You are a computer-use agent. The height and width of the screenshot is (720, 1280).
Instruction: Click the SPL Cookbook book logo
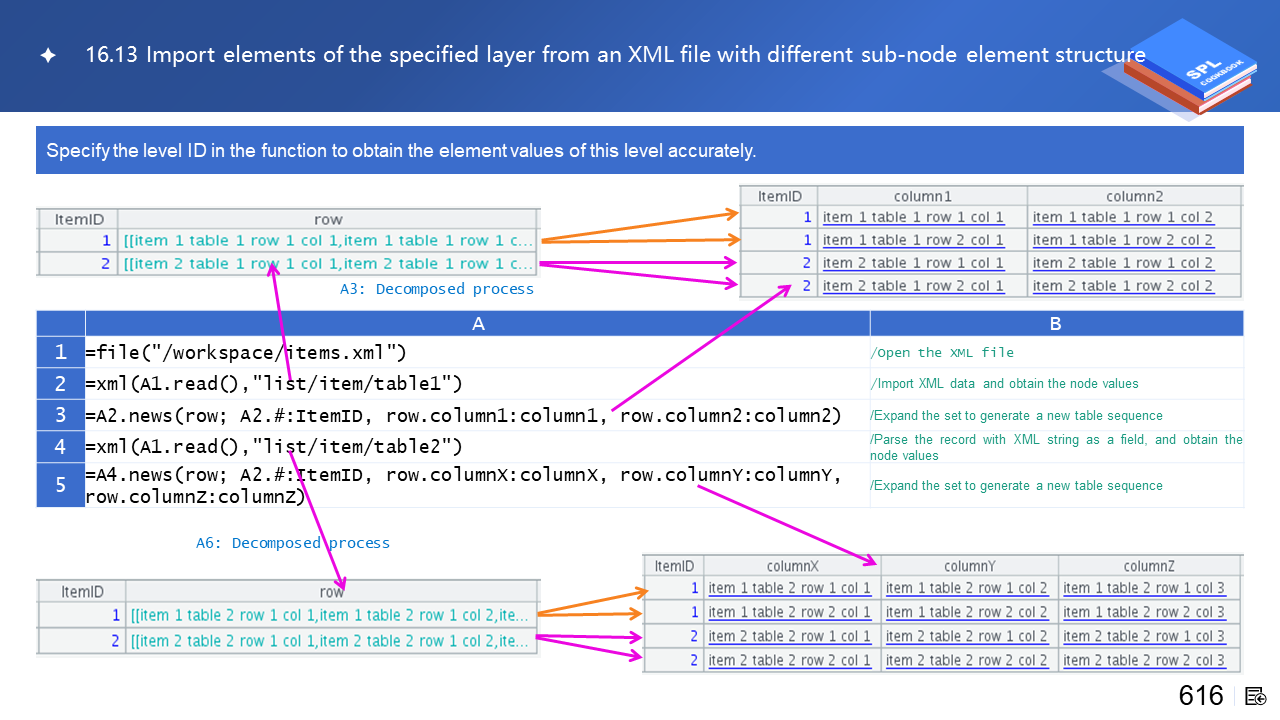(1190, 68)
